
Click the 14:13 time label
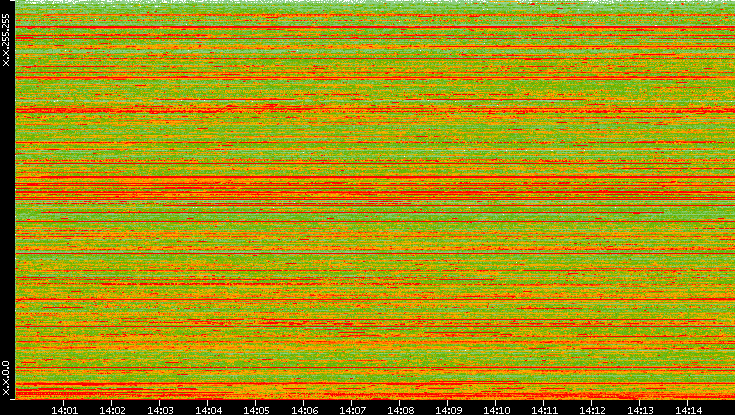point(640,409)
